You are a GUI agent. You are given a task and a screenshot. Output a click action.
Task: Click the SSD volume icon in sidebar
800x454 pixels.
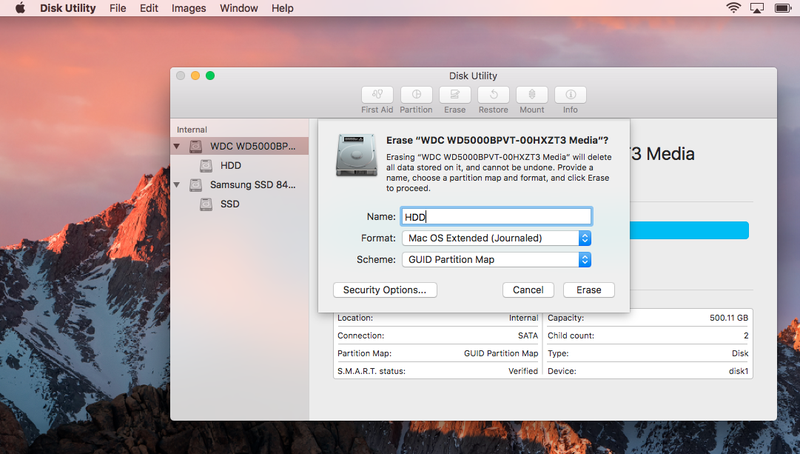point(206,205)
